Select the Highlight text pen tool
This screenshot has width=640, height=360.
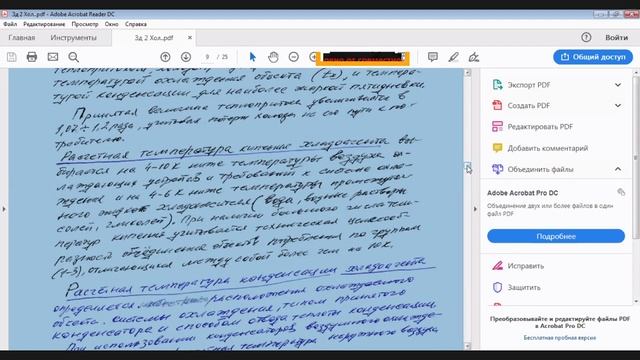pos(453,57)
